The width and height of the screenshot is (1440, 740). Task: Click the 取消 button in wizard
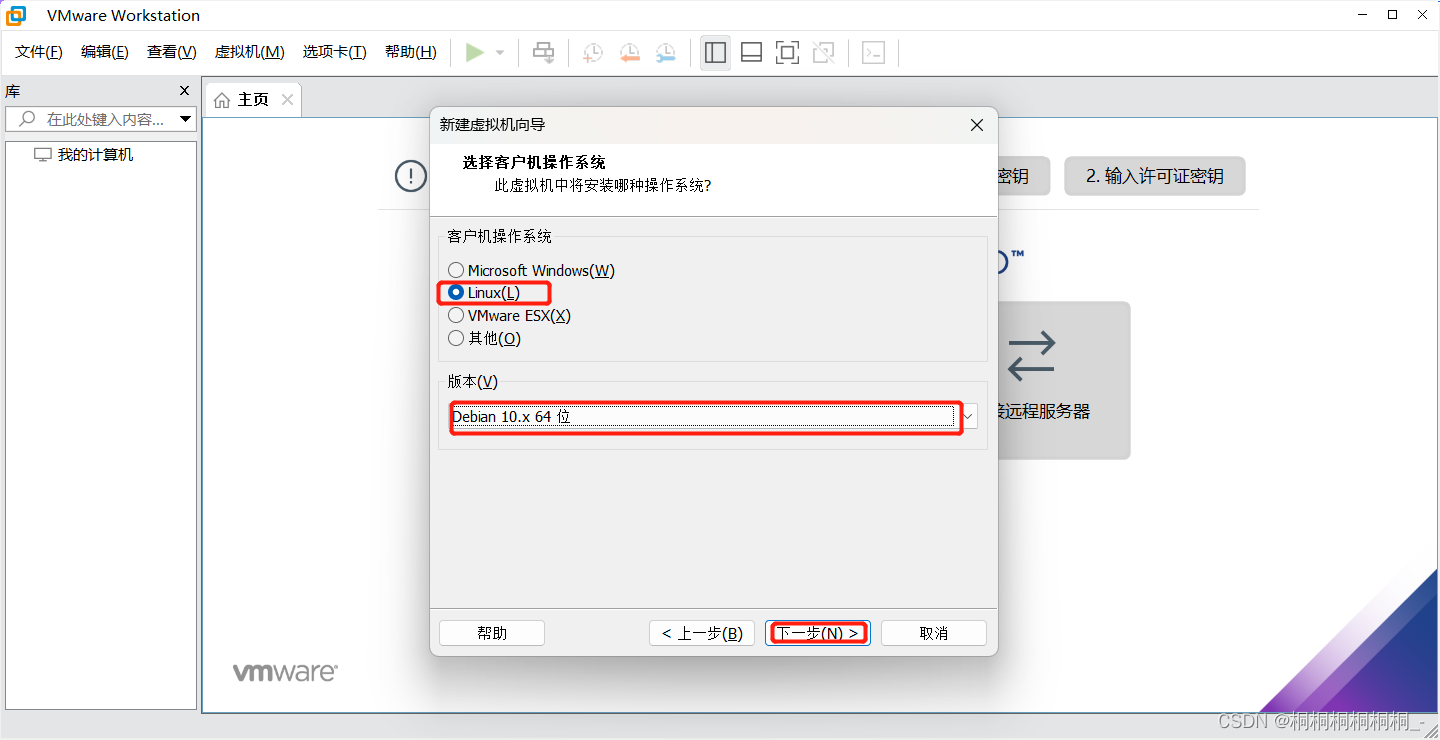click(934, 633)
